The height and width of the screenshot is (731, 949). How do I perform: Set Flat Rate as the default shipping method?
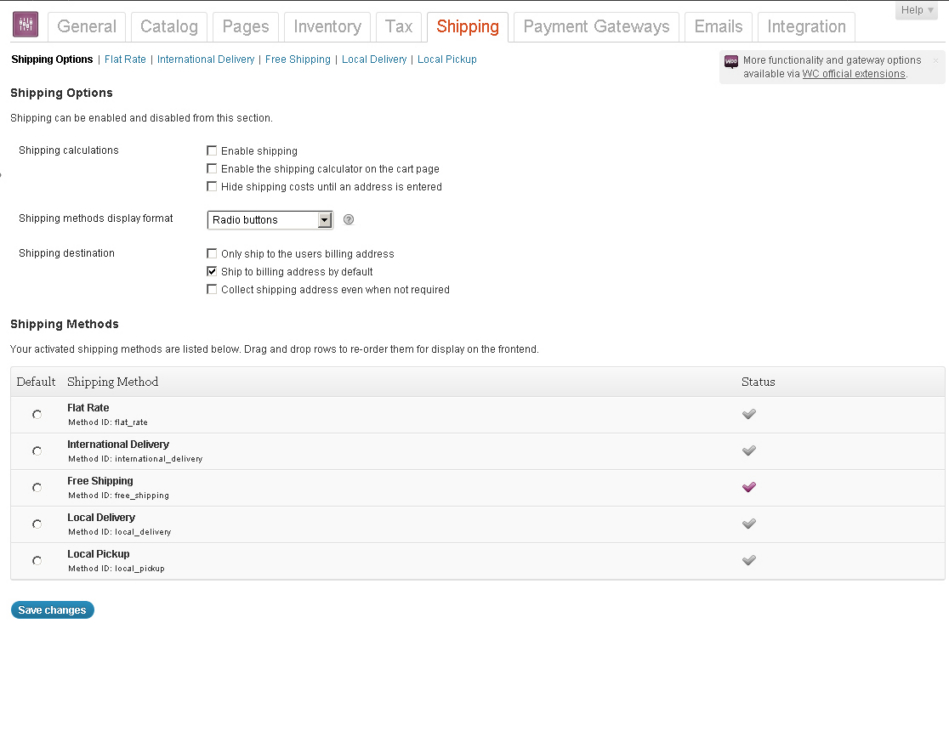36,413
